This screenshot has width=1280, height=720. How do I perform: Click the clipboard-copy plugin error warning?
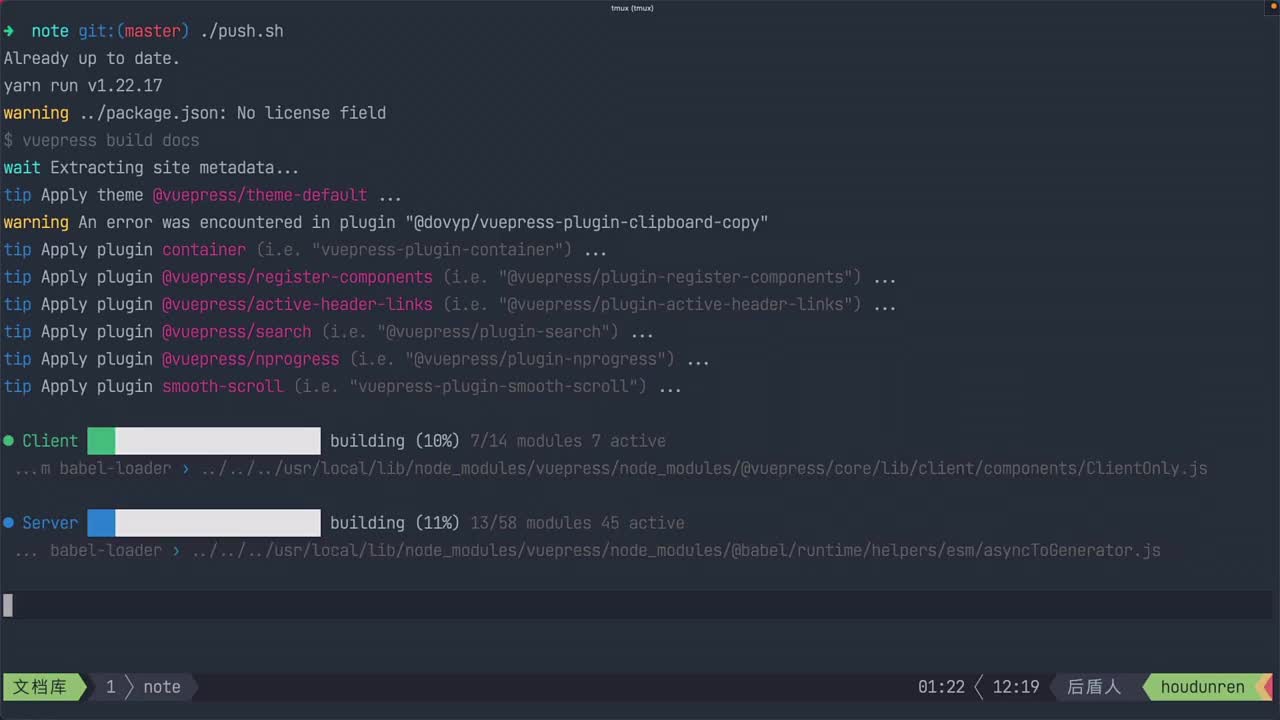(x=386, y=222)
